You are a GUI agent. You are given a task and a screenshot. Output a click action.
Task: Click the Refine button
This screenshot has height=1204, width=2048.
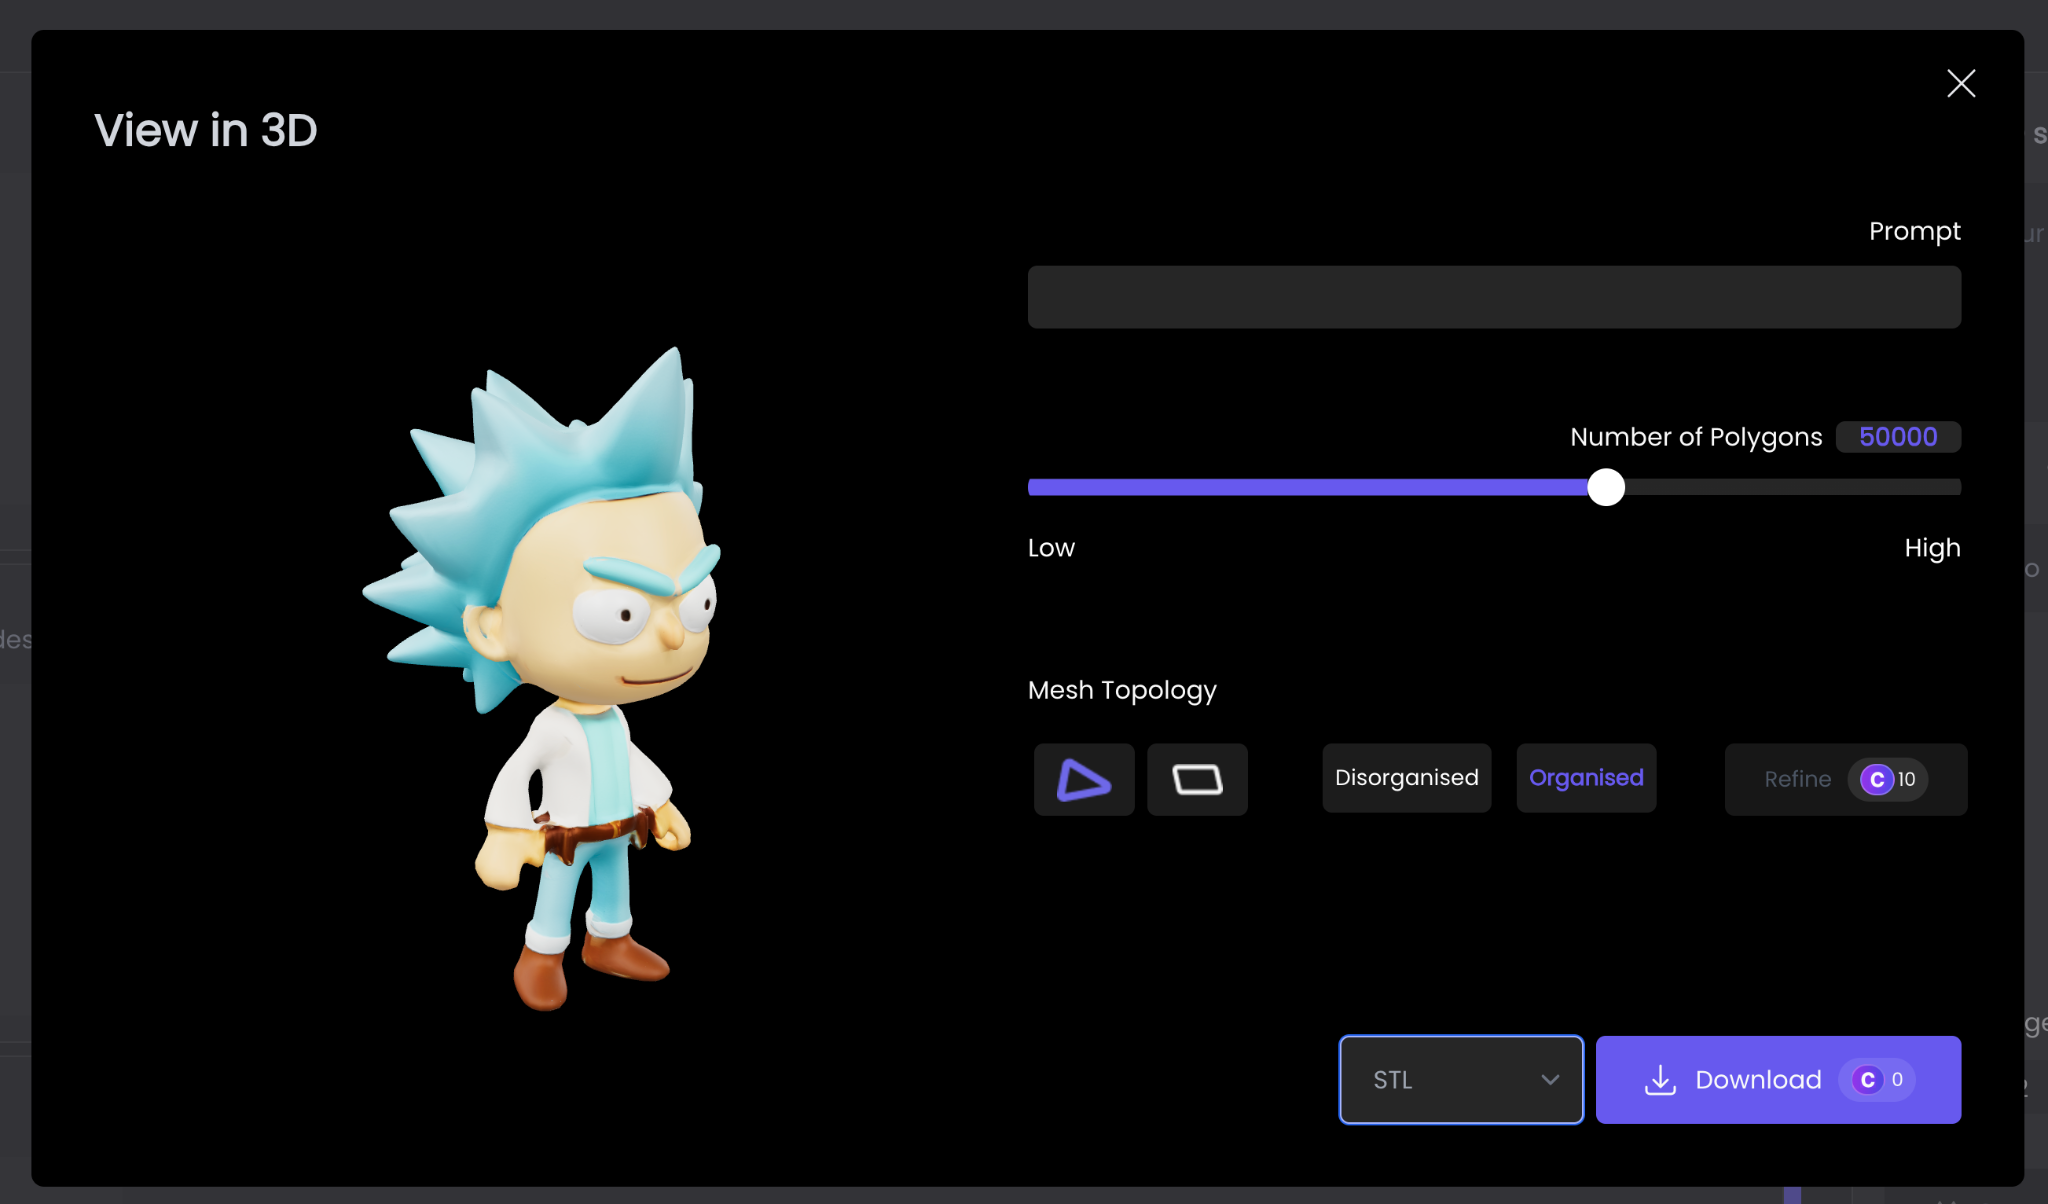click(1845, 779)
